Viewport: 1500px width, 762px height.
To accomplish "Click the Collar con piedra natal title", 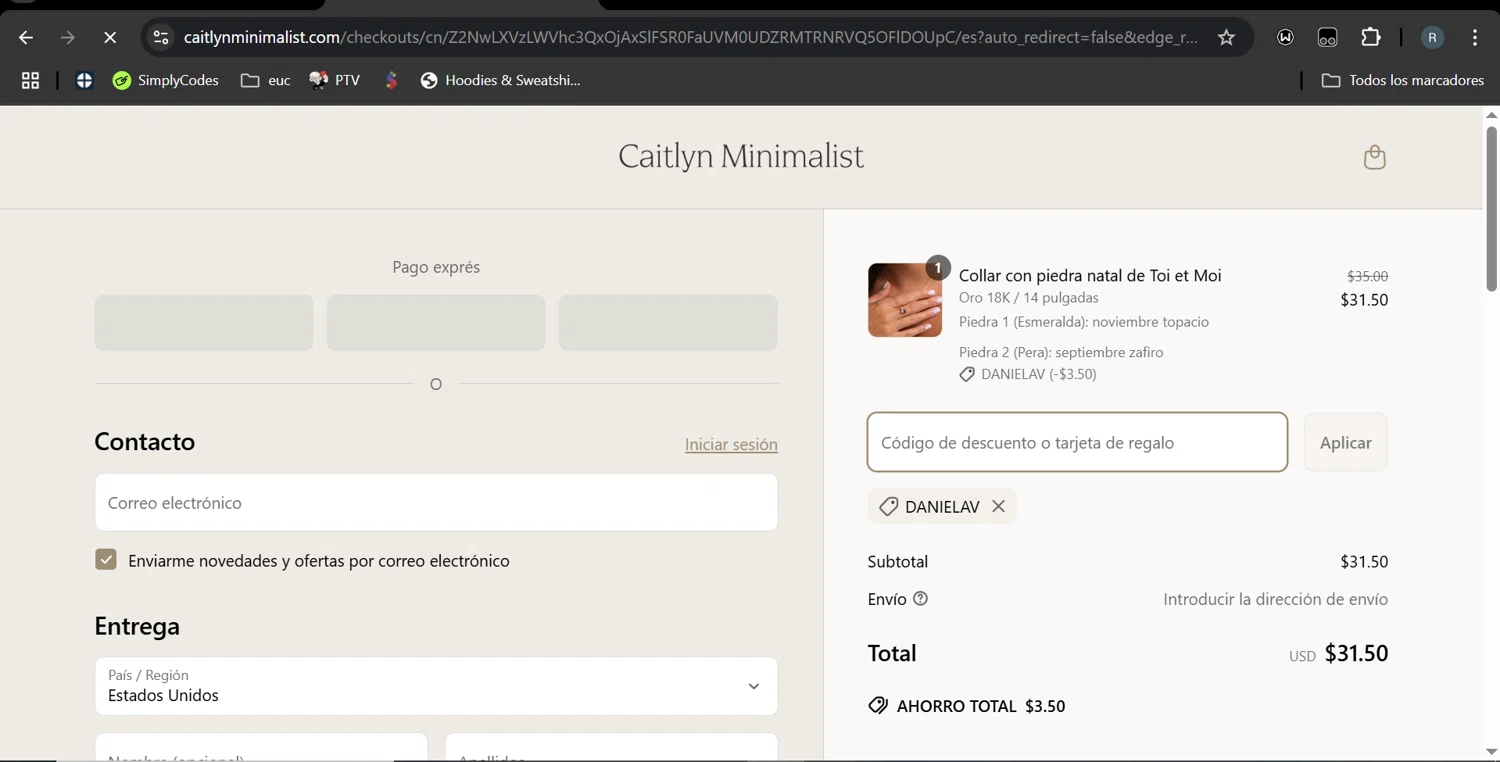I will (1090, 275).
